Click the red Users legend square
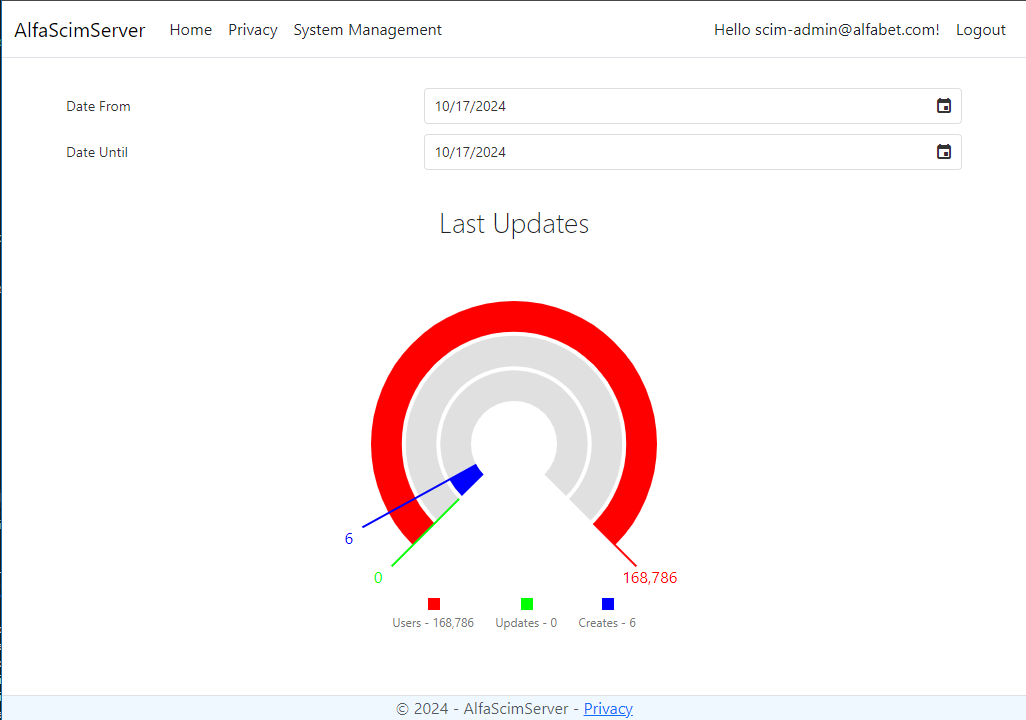Screen dimensions: 1026x720 (433, 603)
